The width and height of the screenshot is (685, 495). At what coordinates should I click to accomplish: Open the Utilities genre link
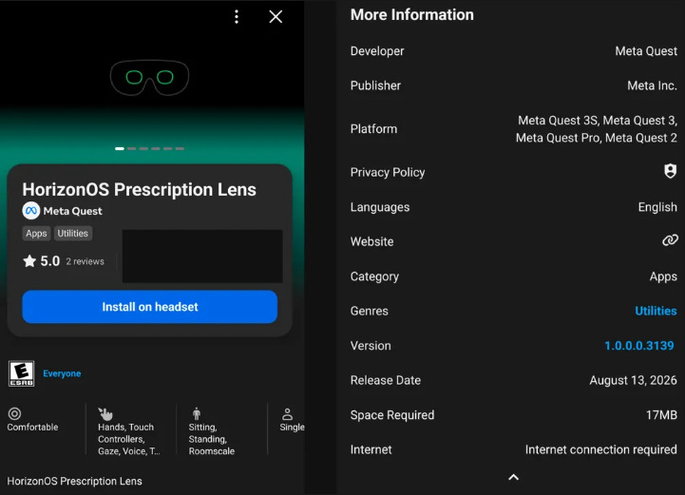(656, 311)
